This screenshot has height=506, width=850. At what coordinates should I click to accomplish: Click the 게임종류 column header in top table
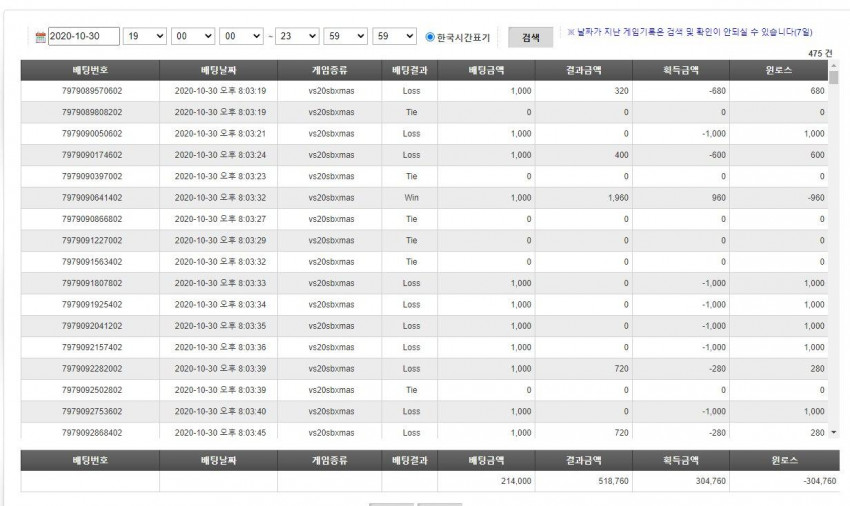click(x=330, y=71)
